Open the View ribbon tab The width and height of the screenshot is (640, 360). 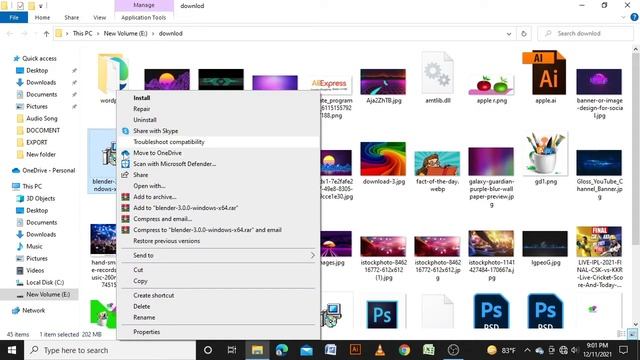(x=99, y=18)
